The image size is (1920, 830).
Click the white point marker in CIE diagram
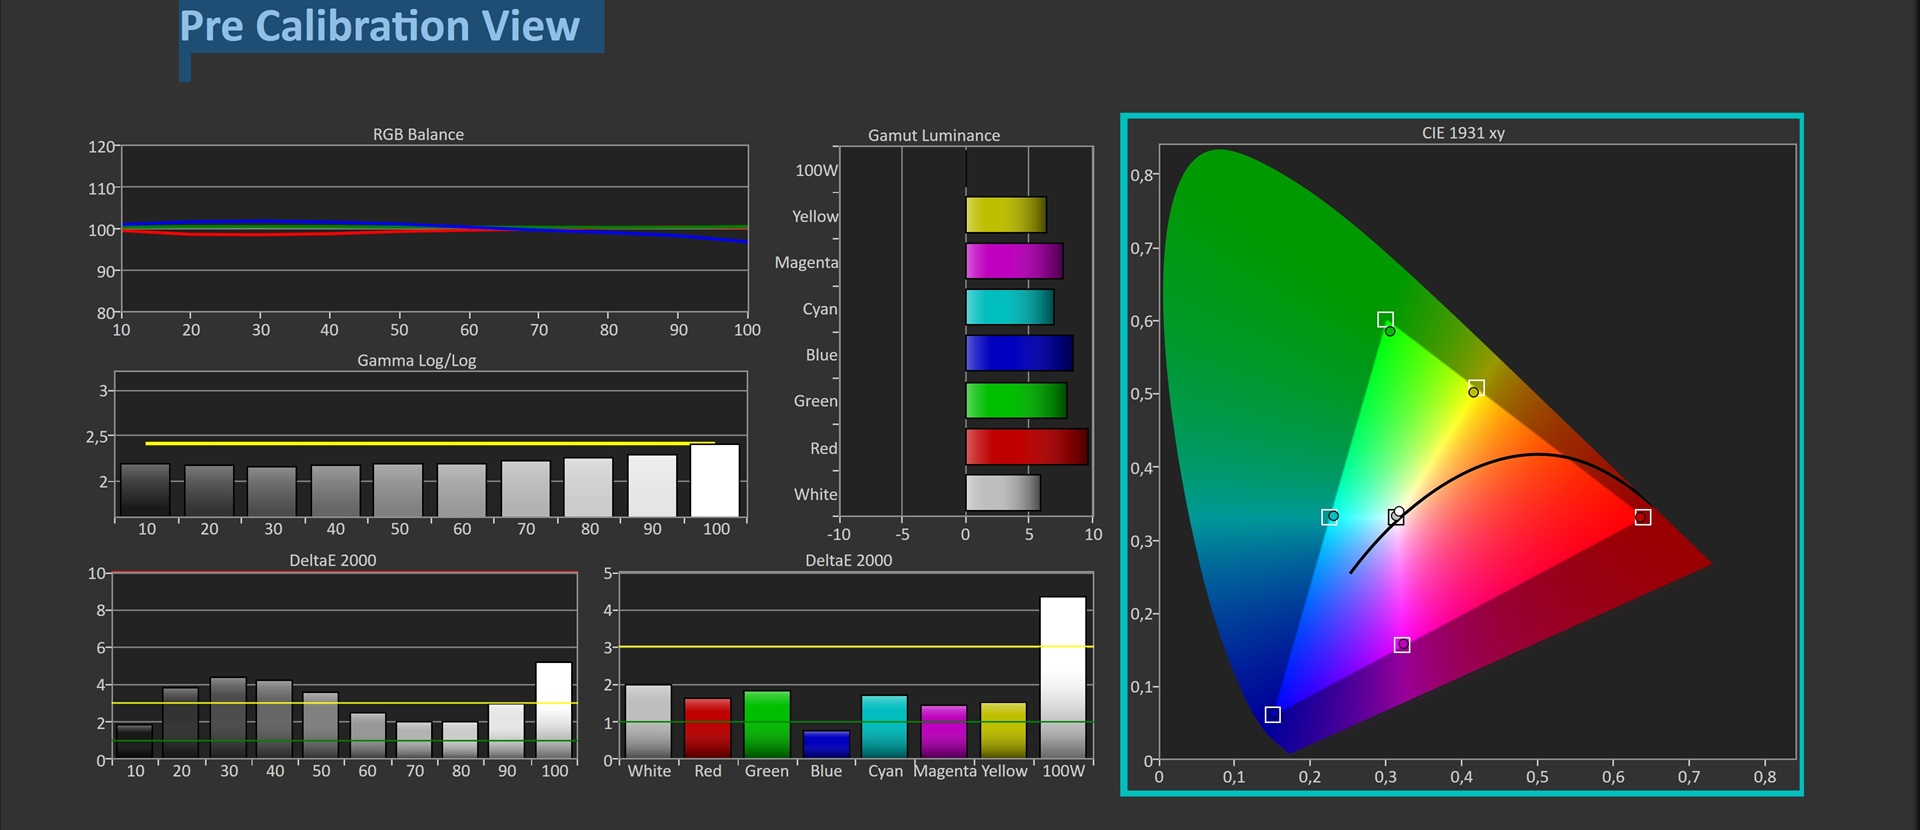(x=1396, y=517)
